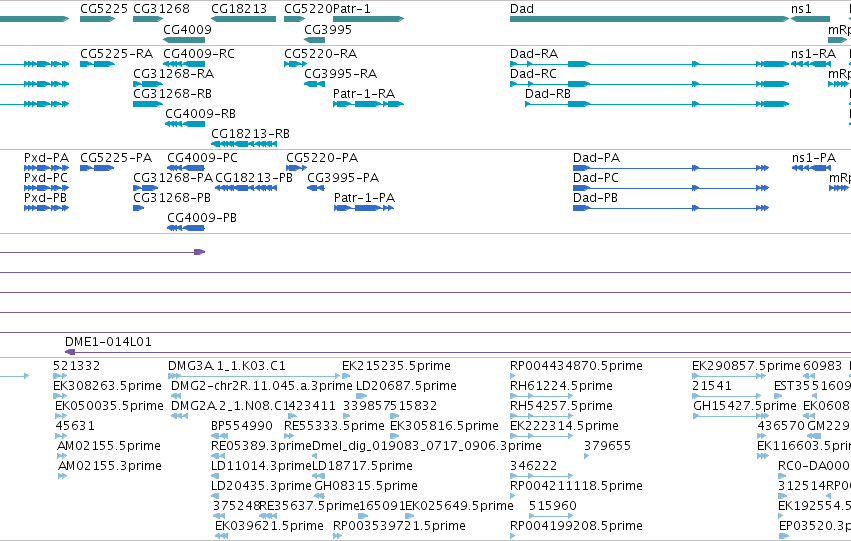This screenshot has width=851, height=541.
Task: Click transcript label Patr-1-RA
Action: (364, 94)
